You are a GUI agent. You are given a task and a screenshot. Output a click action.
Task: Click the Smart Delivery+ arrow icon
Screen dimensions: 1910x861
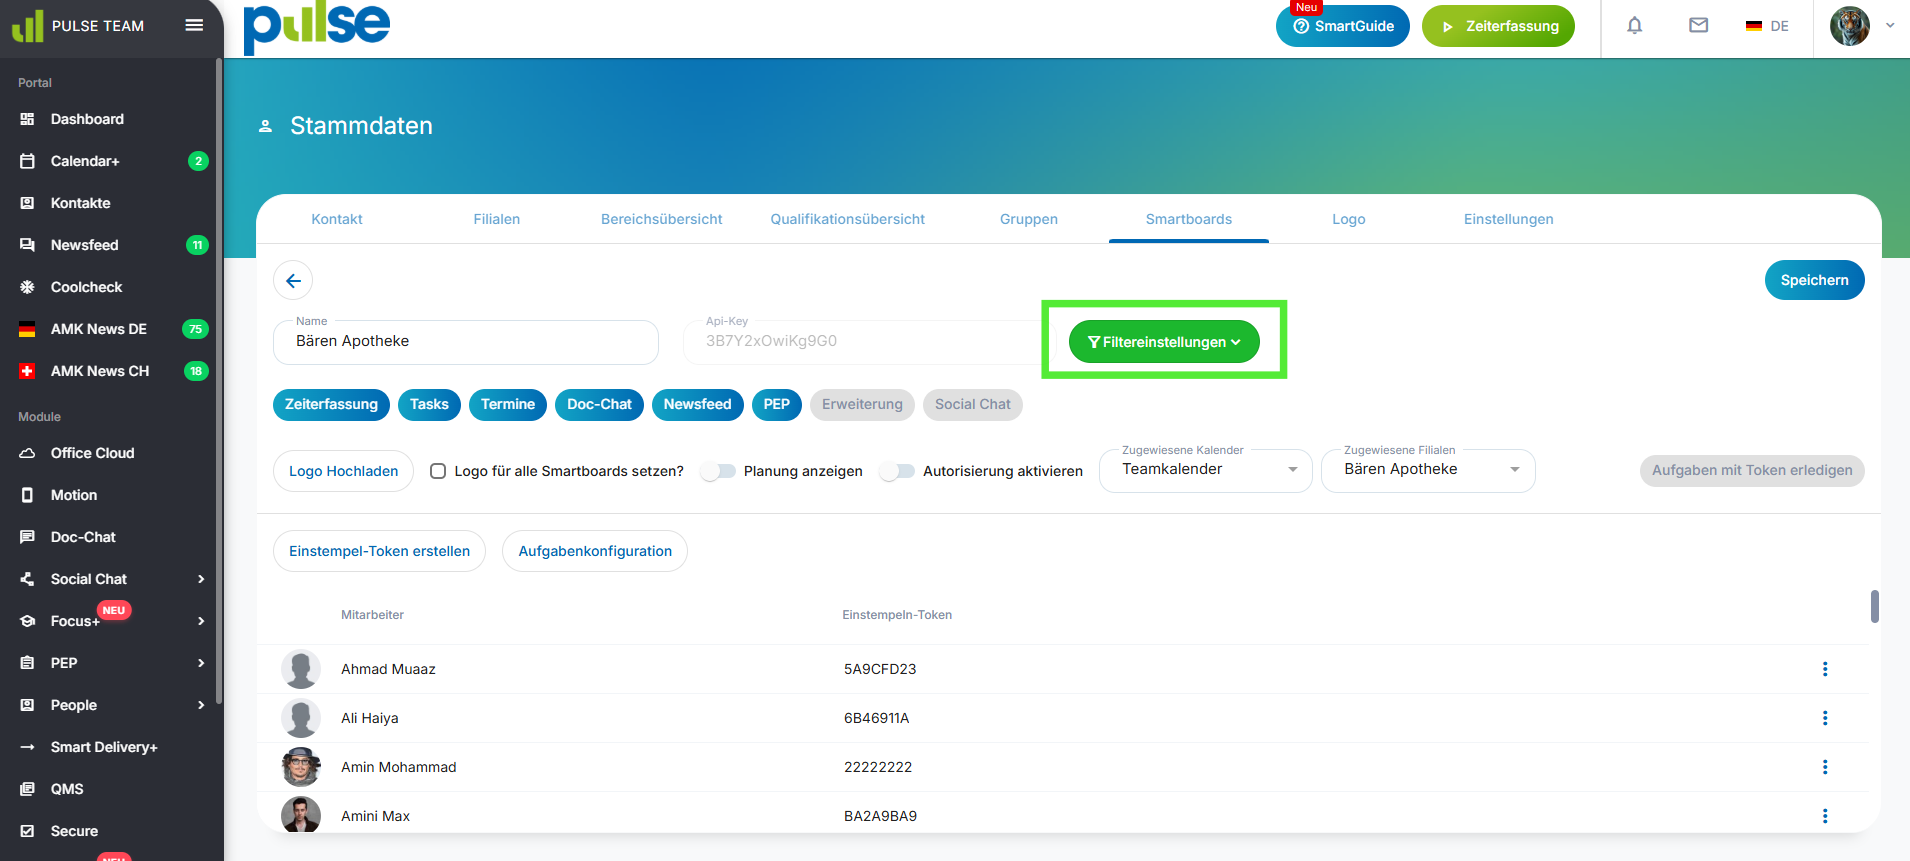click(x=28, y=747)
